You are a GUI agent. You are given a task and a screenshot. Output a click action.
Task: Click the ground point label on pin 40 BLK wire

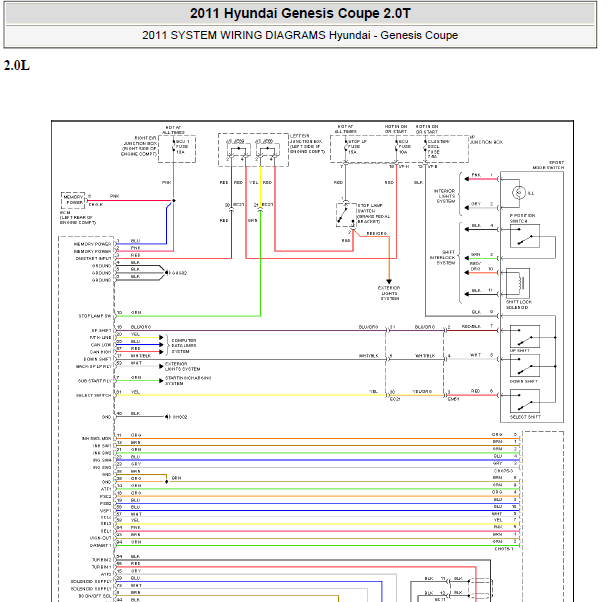(x=180, y=417)
